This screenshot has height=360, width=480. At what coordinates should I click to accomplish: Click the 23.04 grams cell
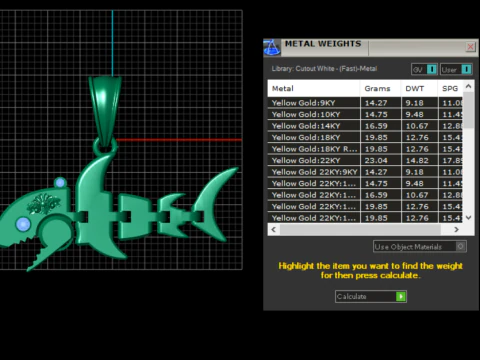pos(380,160)
